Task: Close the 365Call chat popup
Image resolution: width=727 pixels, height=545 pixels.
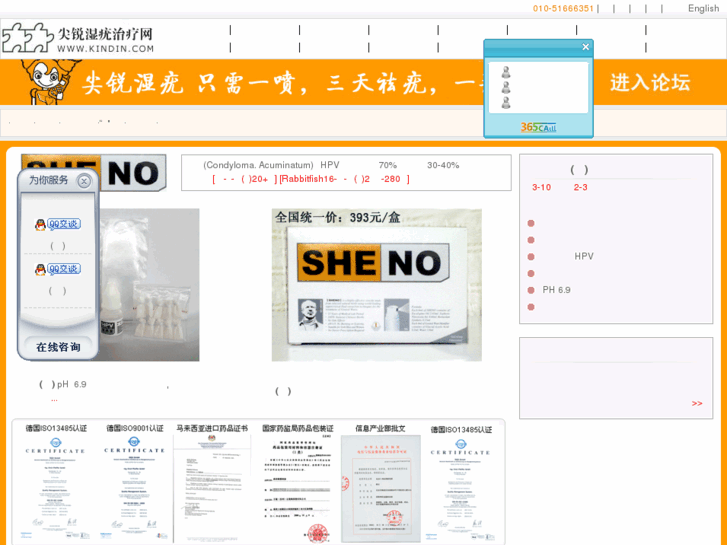Action: pos(586,47)
